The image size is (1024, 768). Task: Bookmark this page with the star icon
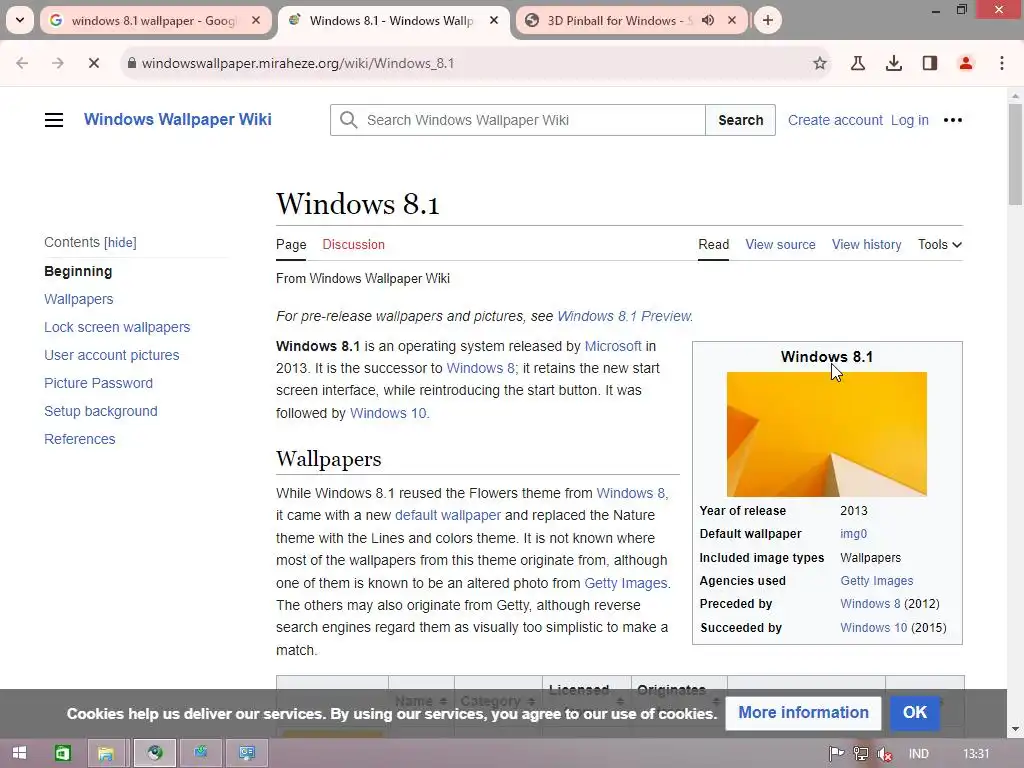[820, 63]
